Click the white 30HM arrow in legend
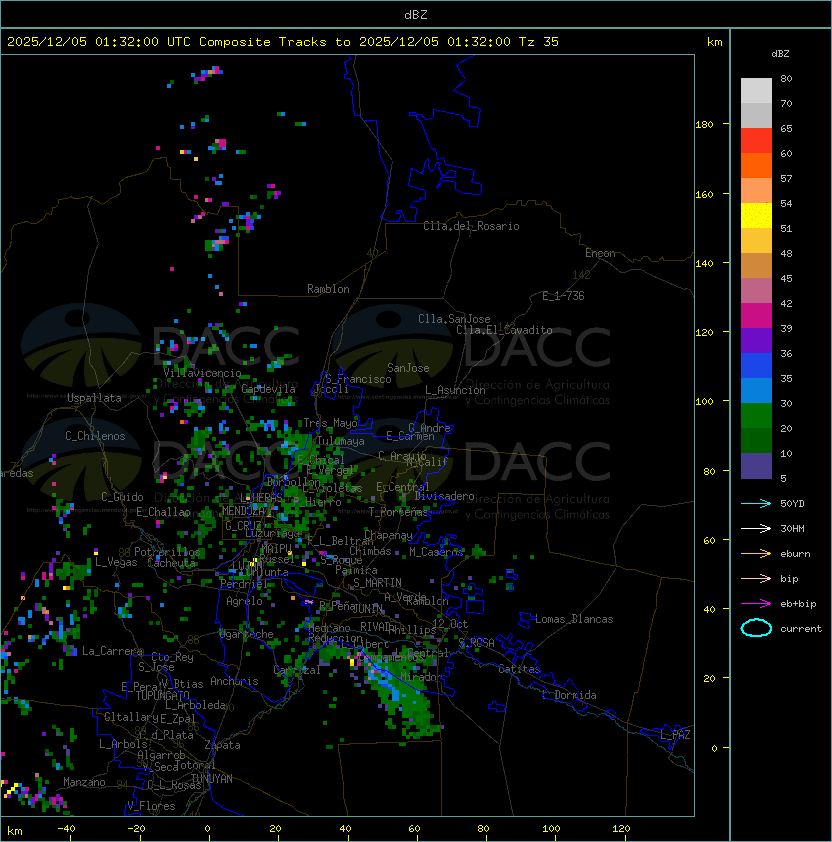The height and width of the screenshot is (842, 832). (x=756, y=528)
